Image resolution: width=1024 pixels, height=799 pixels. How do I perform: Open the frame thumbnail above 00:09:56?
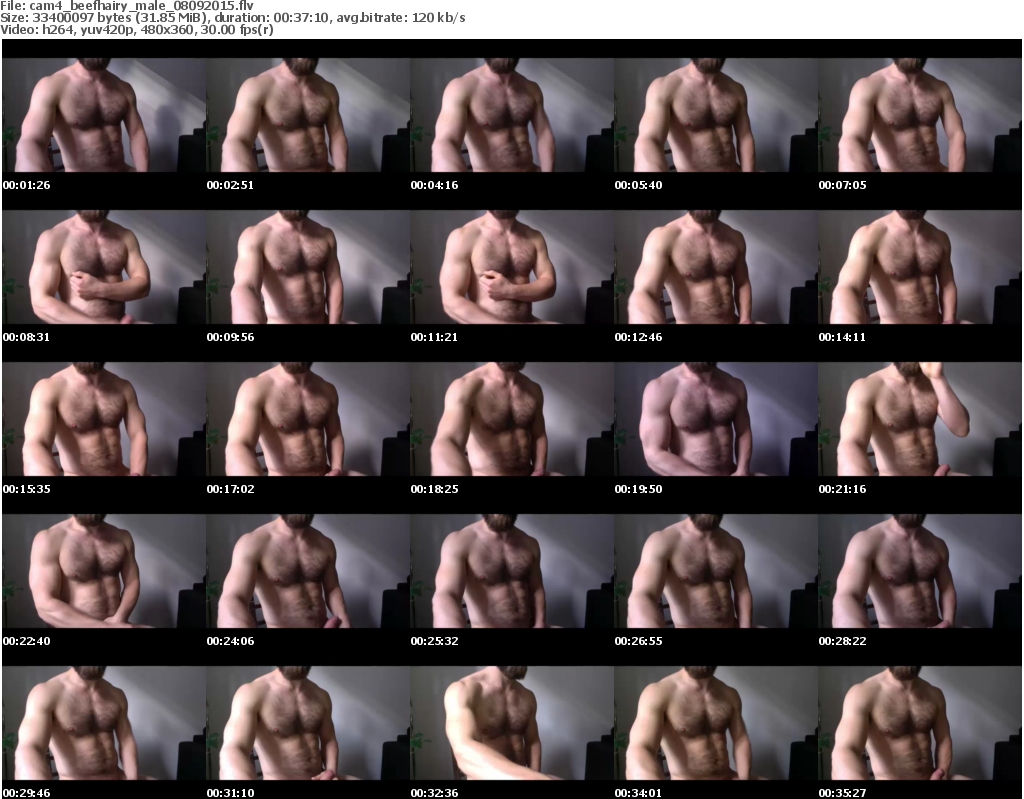point(308,267)
